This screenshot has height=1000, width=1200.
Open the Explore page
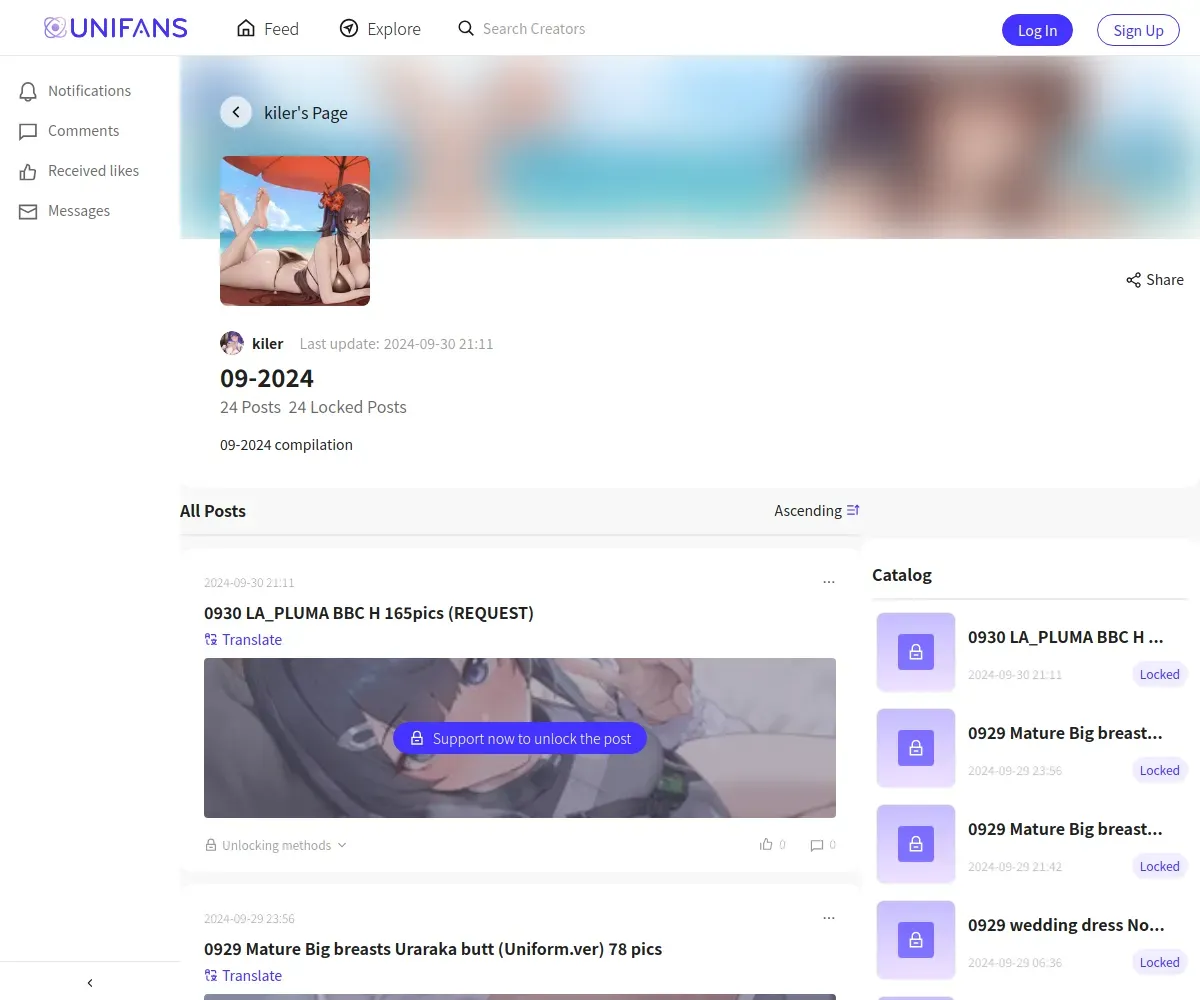(380, 29)
